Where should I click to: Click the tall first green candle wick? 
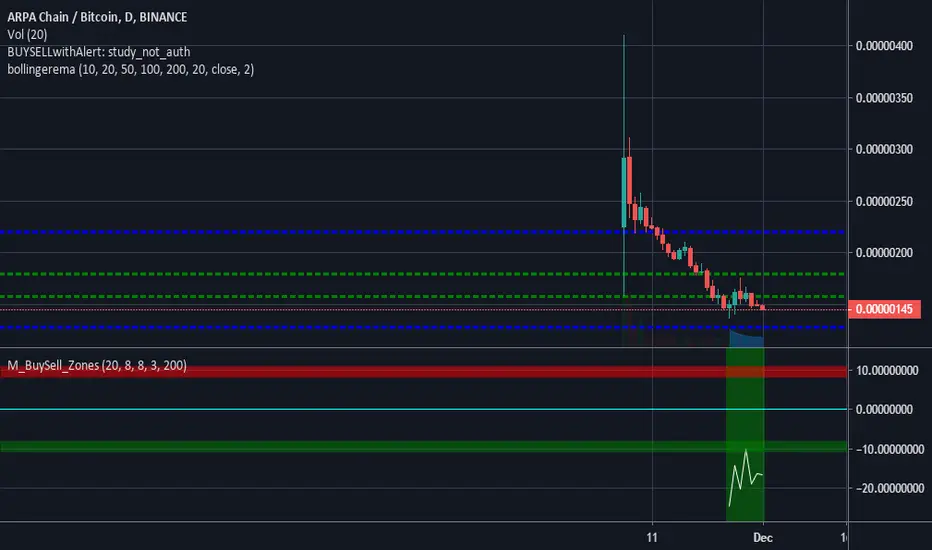(x=624, y=95)
